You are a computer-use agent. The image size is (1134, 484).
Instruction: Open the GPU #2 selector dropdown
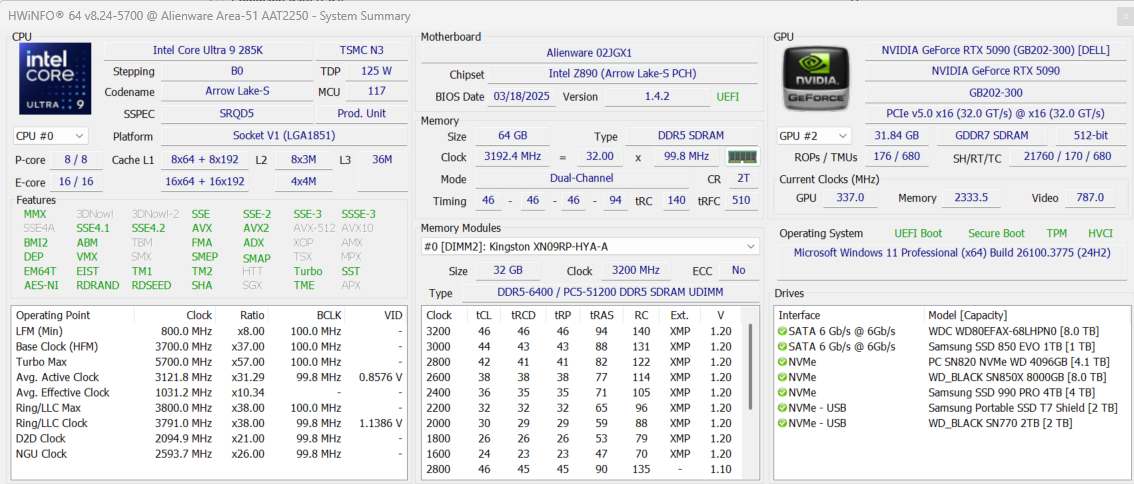pyautogui.click(x=814, y=136)
